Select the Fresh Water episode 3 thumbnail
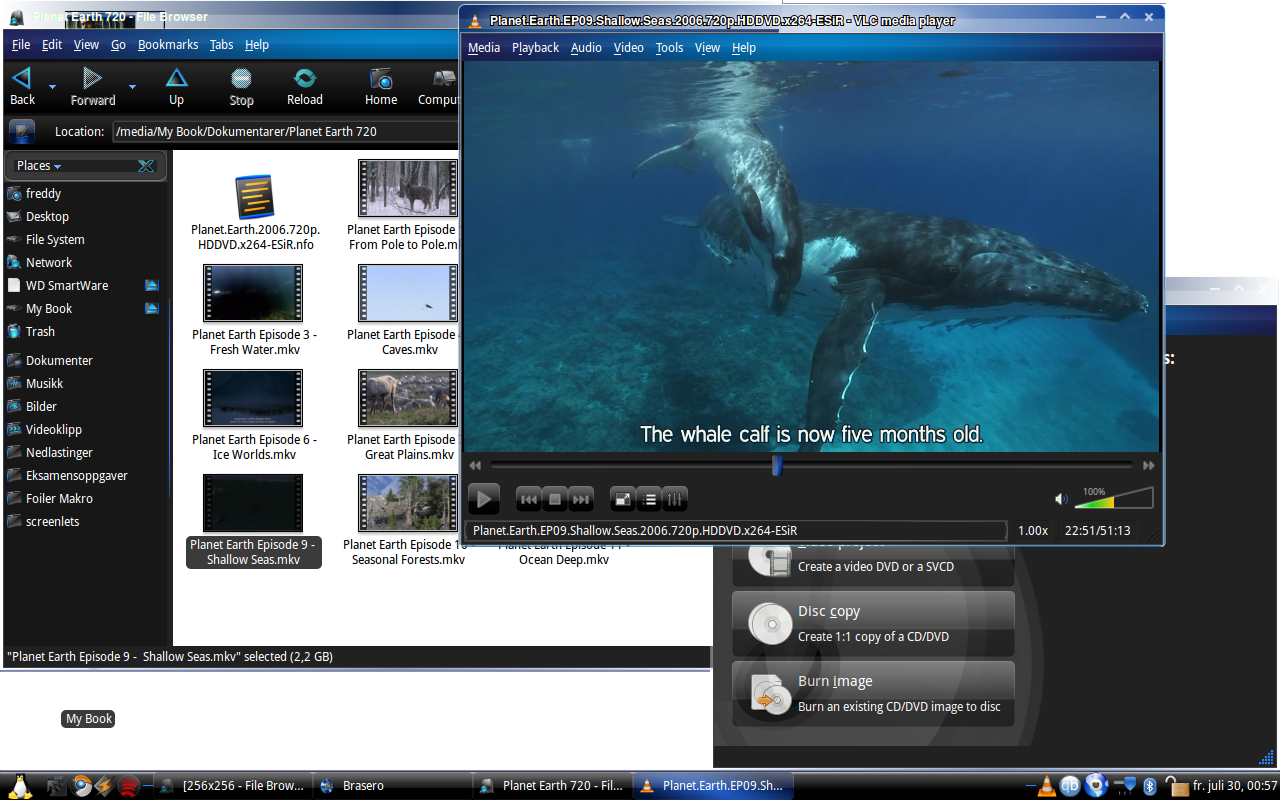 point(253,293)
